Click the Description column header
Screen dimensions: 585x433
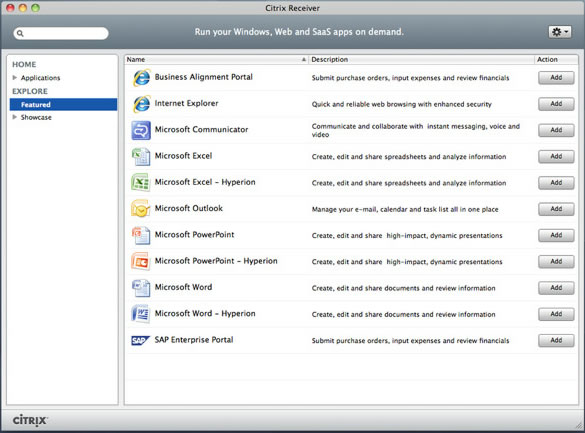[421, 59]
